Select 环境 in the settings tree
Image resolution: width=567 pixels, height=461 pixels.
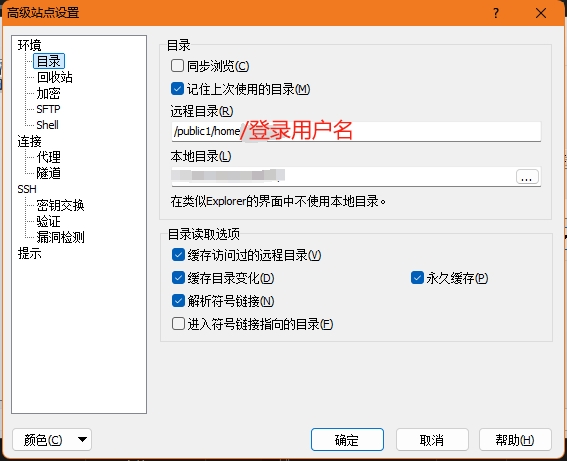29,45
